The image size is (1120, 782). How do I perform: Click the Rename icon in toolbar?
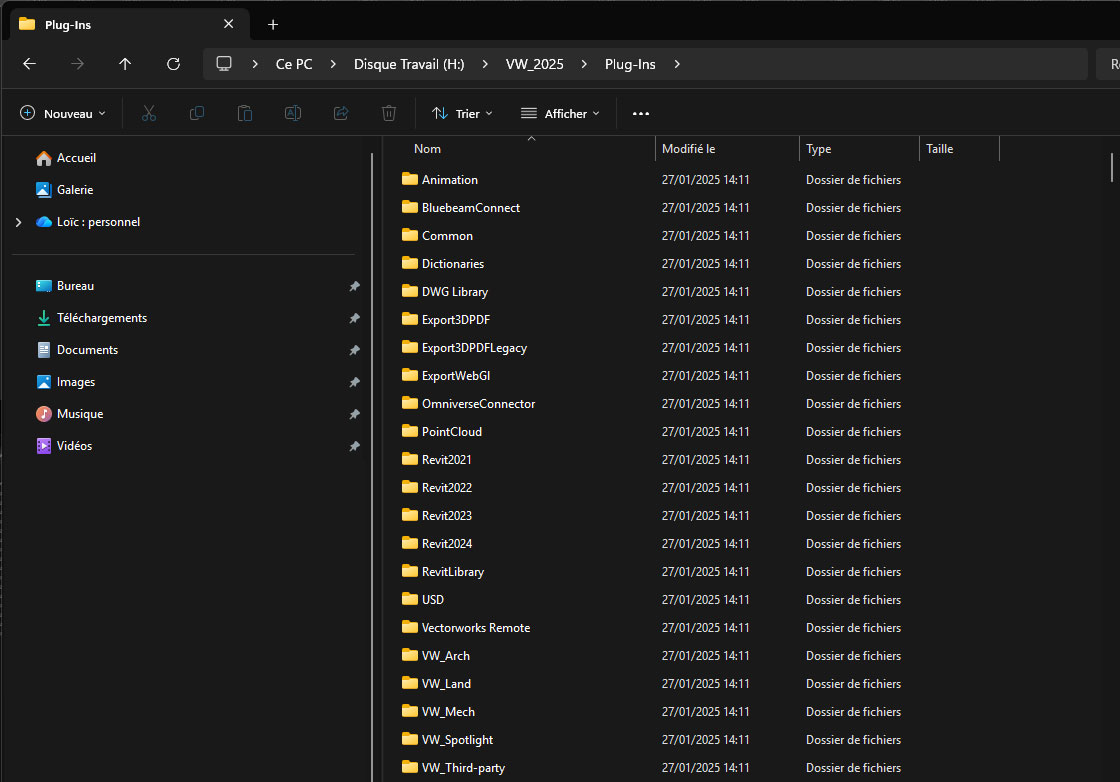(x=293, y=114)
